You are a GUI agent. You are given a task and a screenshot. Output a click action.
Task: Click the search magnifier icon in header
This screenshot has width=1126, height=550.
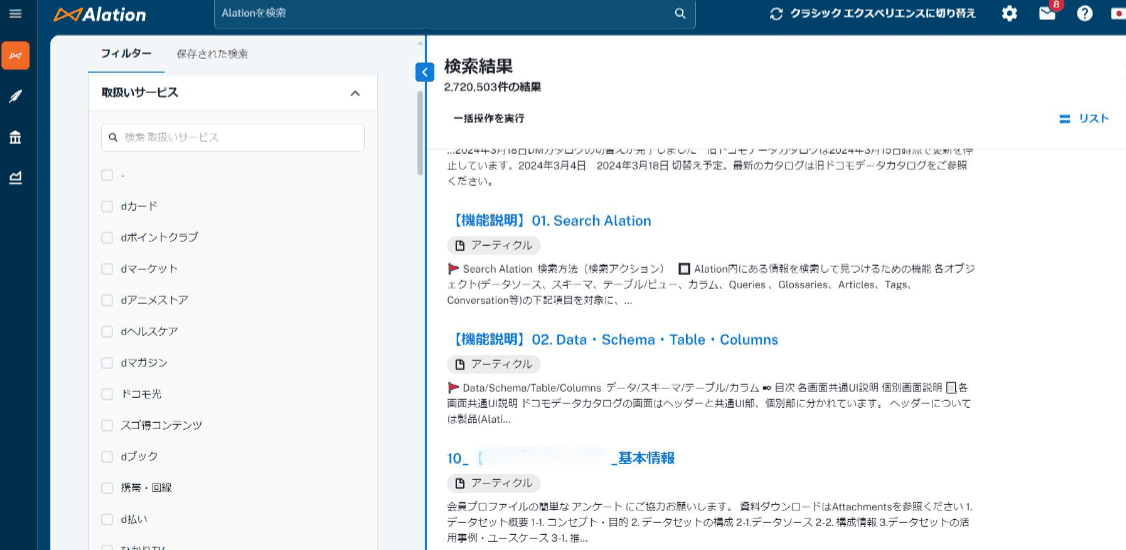679,14
